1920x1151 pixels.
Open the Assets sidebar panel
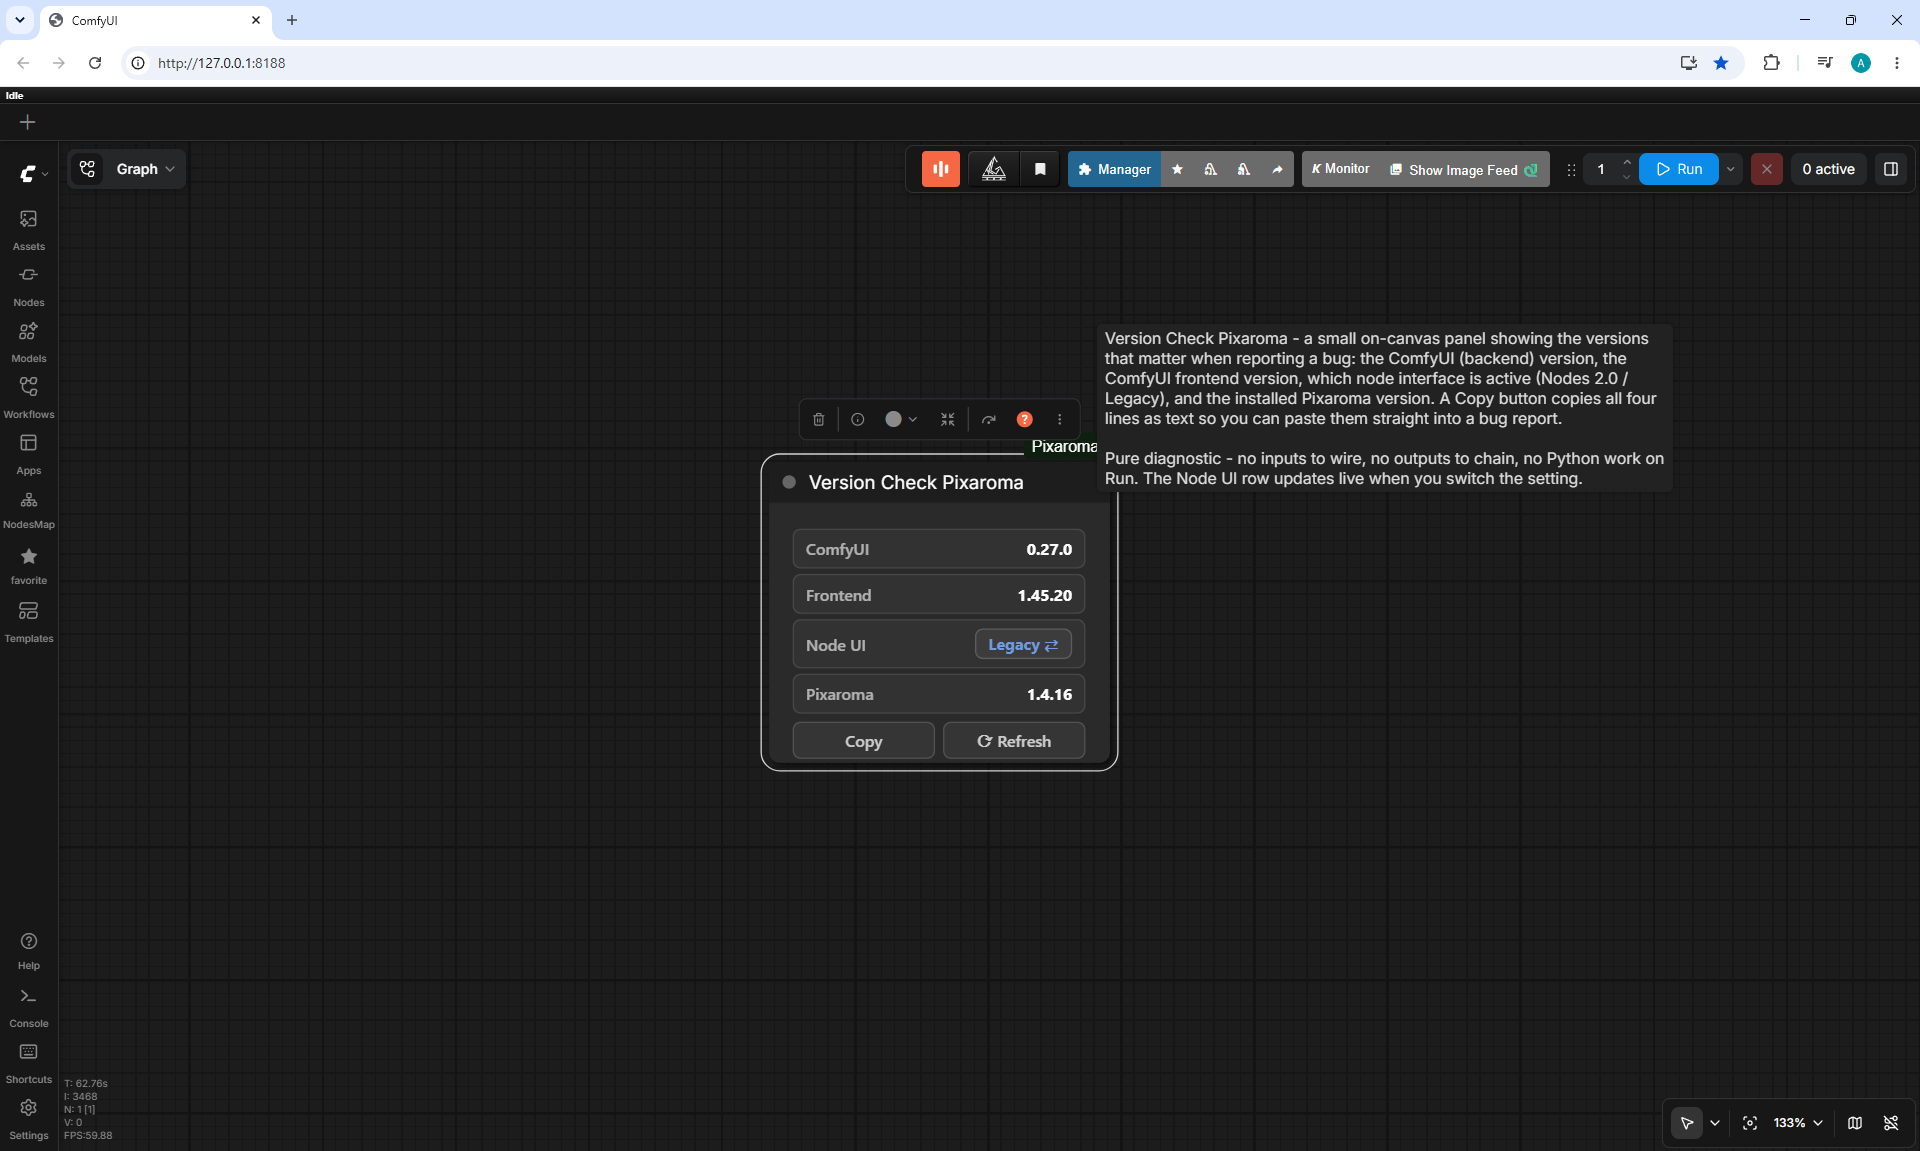tap(28, 229)
